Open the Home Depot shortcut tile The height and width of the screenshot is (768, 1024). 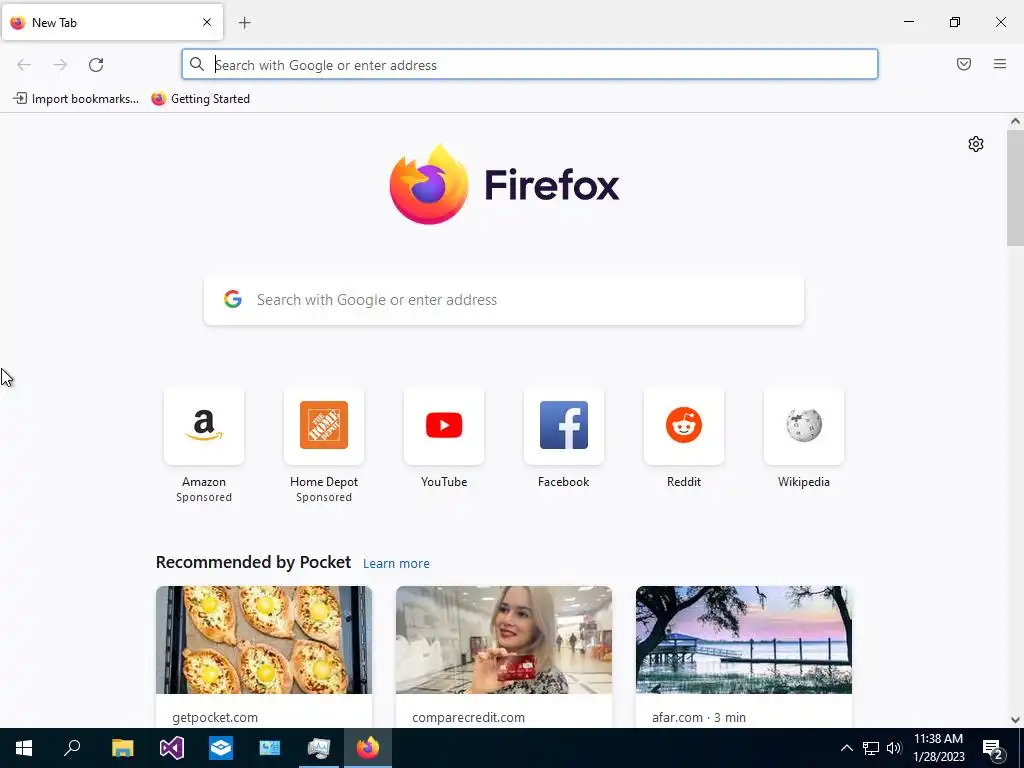click(x=324, y=426)
